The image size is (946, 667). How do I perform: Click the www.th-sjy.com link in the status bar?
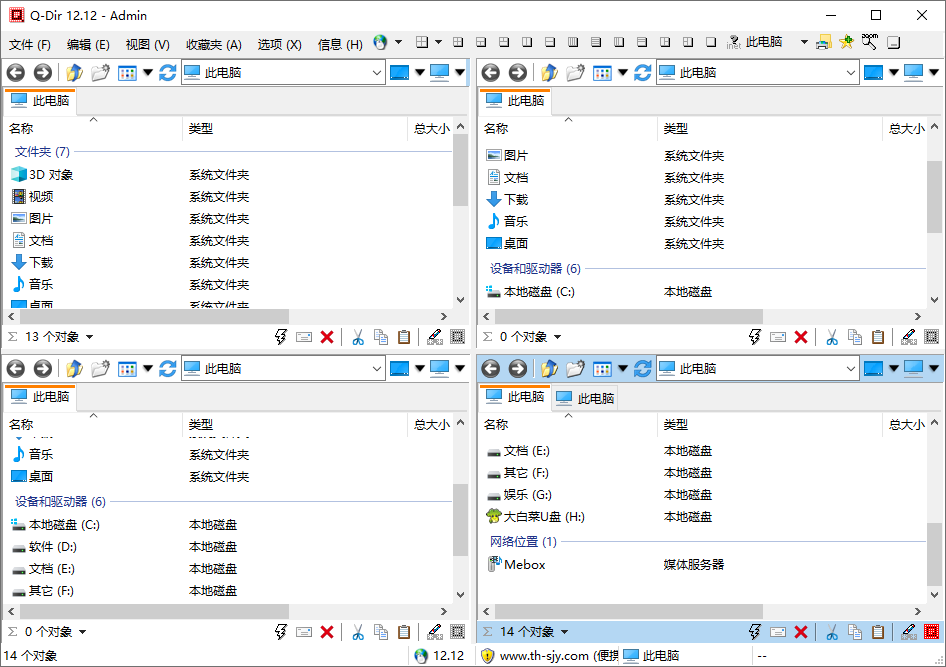click(545, 656)
